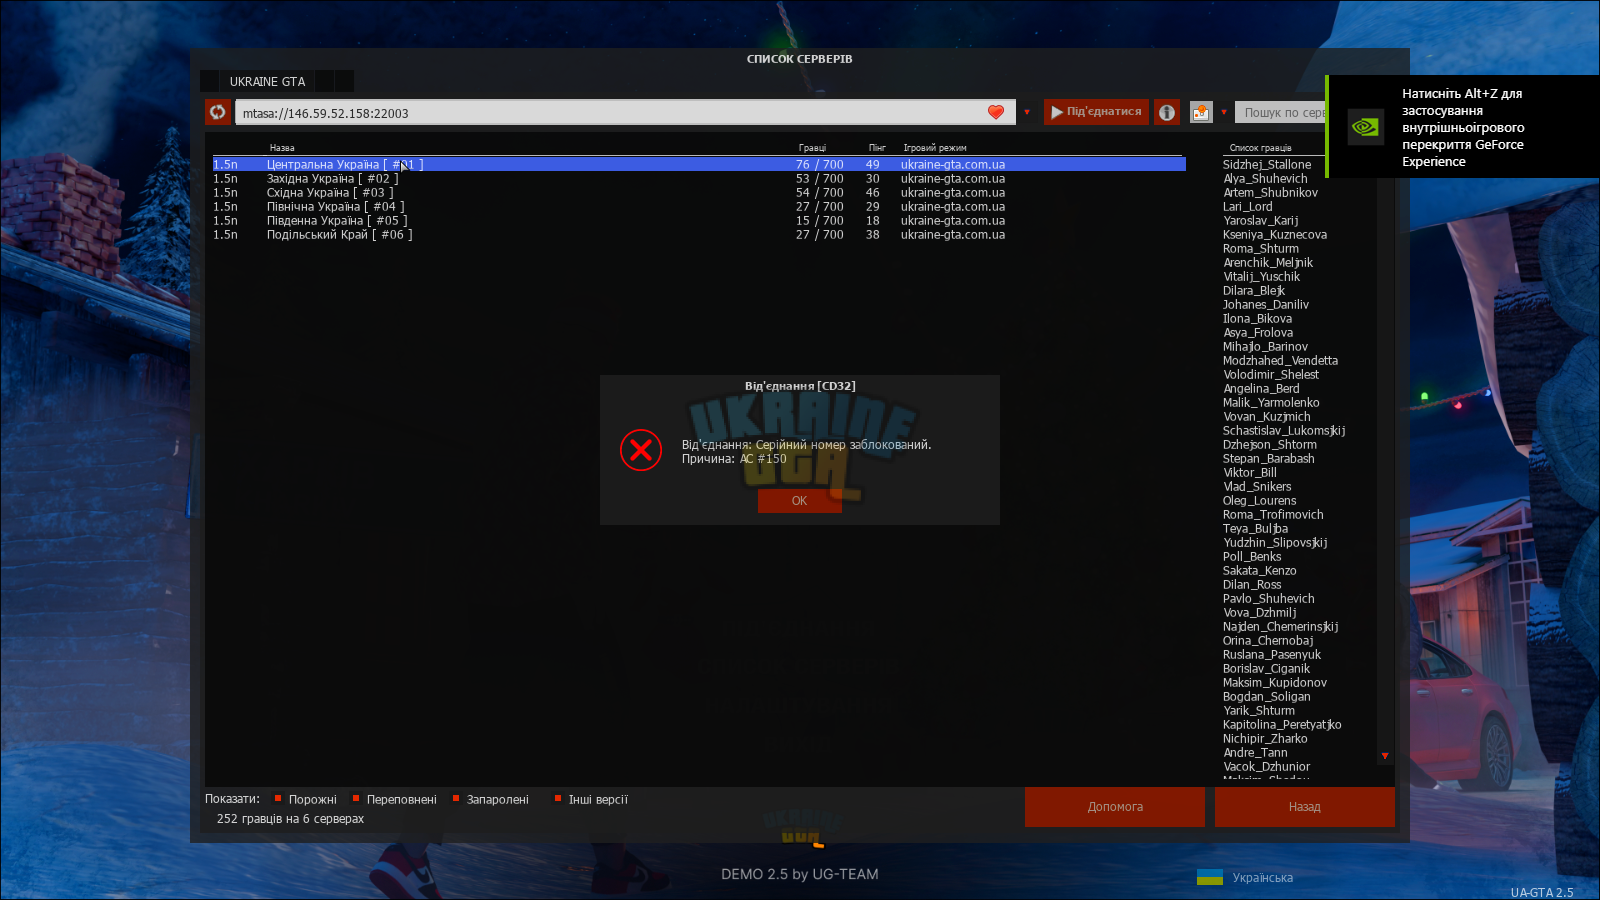1600x900 pixels.
Task: Add server to favorites with heart icon
Action: (996, 112)
